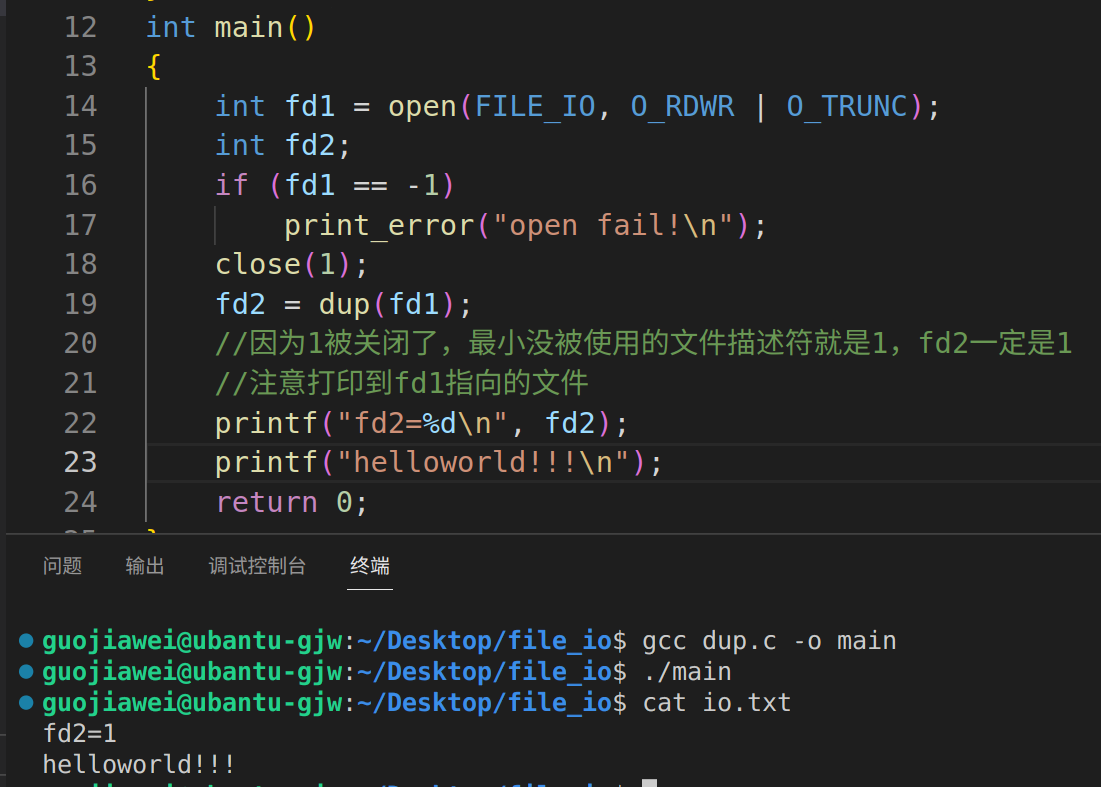This screenshot has width=1101, height=787.
Task: Select the 调试控制台 tab
Action: (x=257, y=566)
